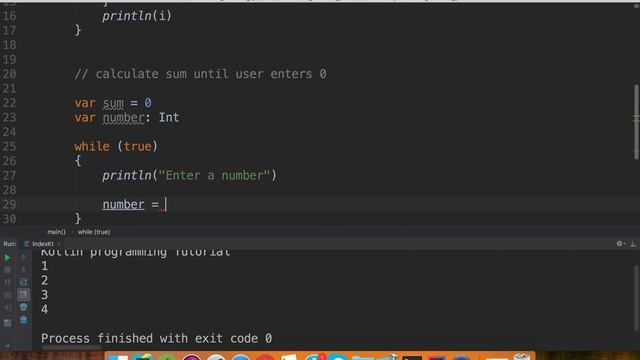Open the Run panel settings gear

click(620, 244)
